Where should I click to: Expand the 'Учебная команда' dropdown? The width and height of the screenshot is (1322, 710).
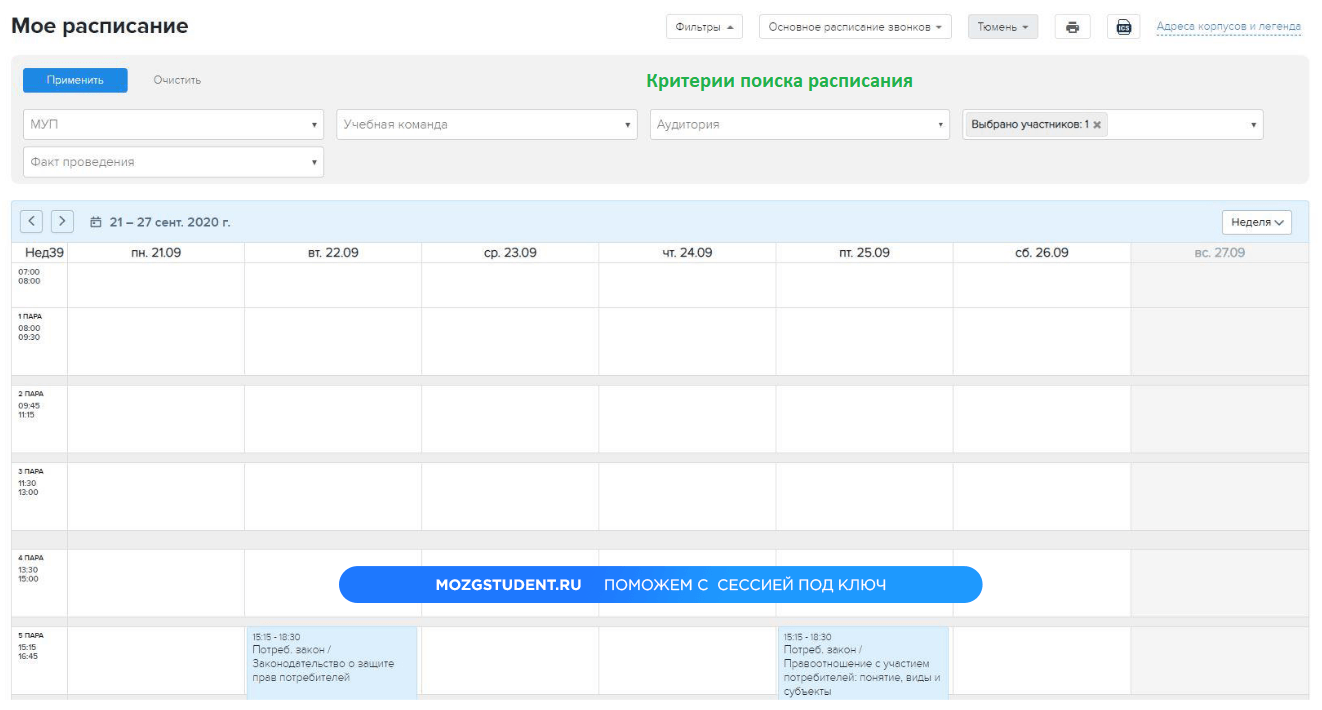(x=486, y=125)
